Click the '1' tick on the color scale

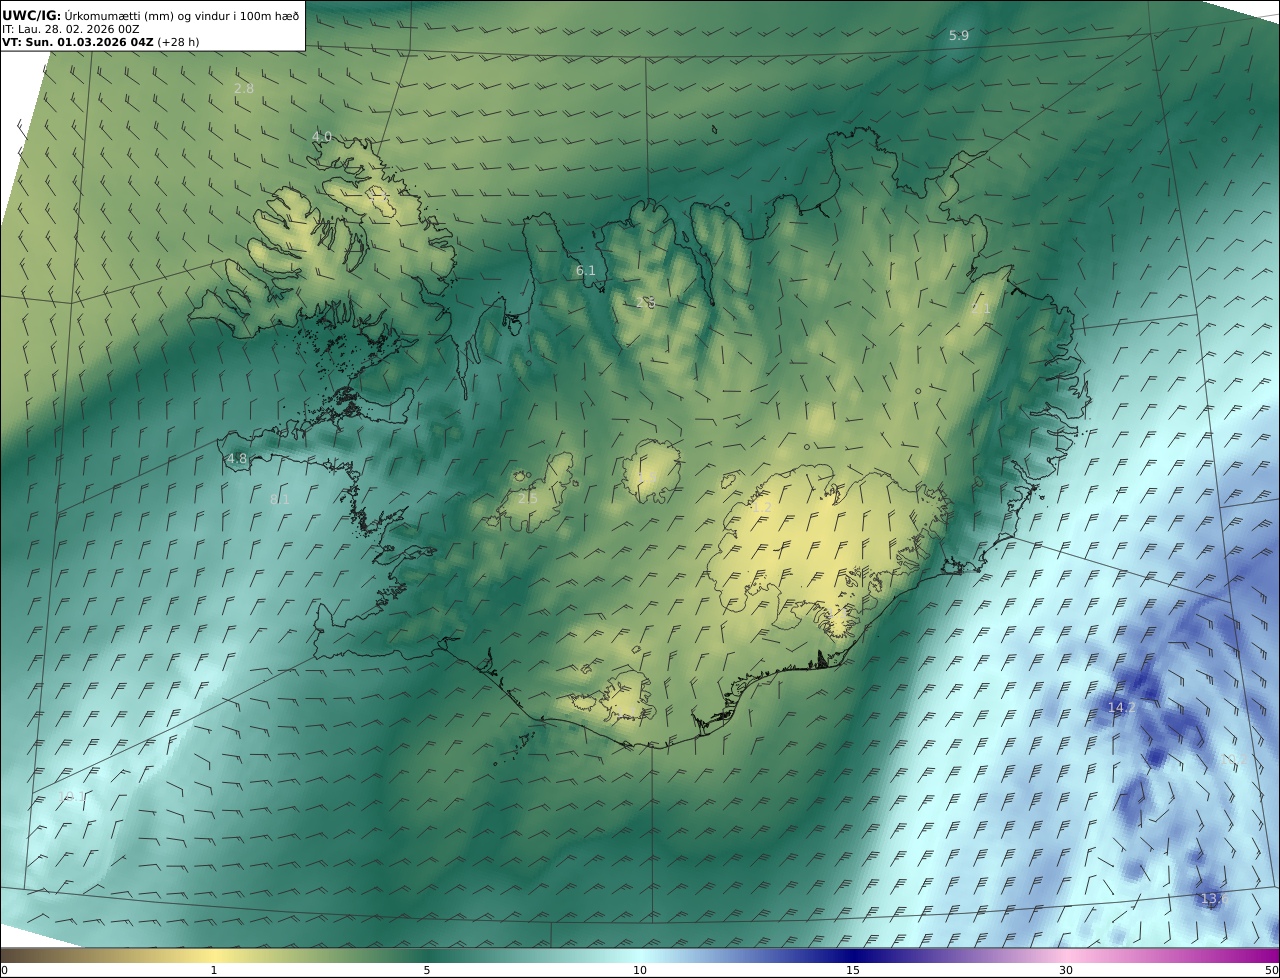click(x=214, y=970)
